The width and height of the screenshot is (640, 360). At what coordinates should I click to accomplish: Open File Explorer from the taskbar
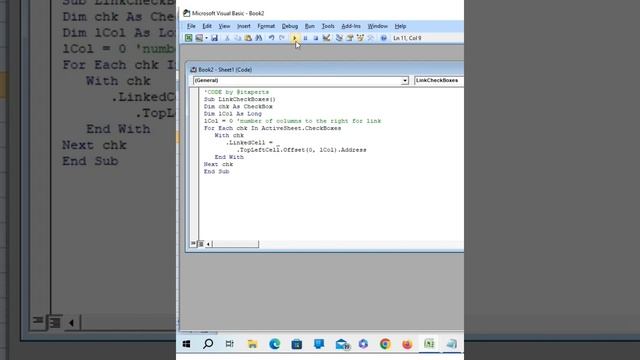point(252,344)
